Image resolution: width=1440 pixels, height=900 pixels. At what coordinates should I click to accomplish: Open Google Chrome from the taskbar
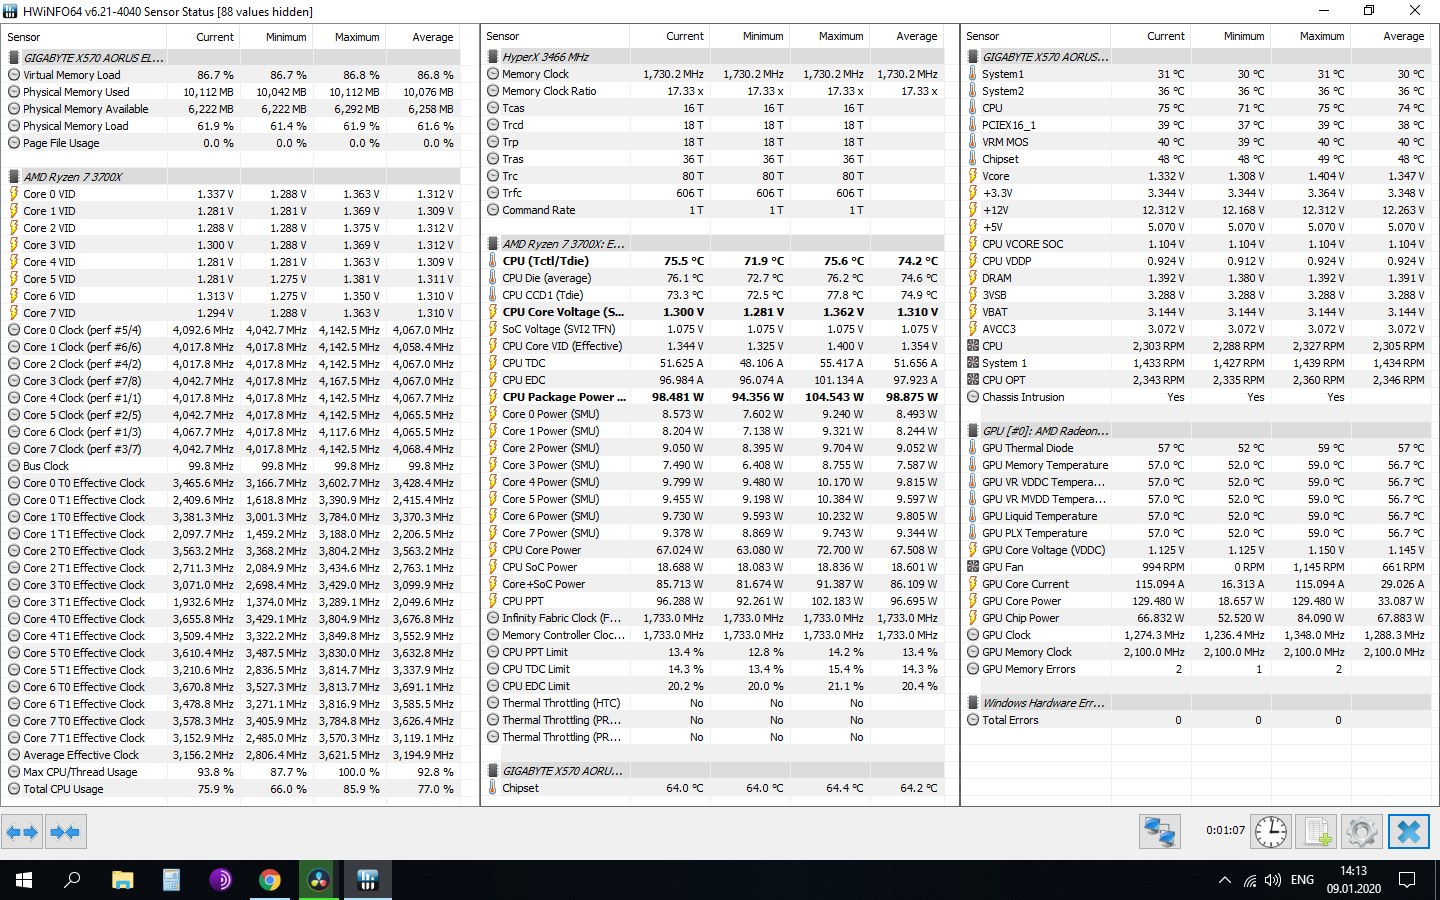point(269,880)
